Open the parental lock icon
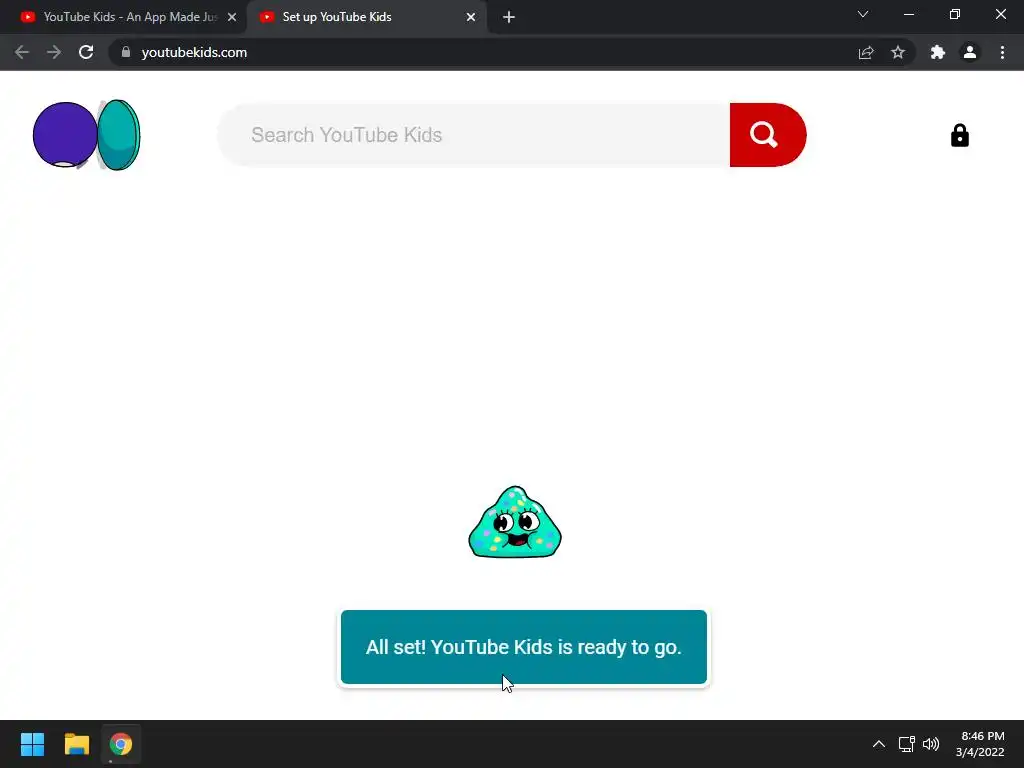1024x768 pixels. point(959,135)
